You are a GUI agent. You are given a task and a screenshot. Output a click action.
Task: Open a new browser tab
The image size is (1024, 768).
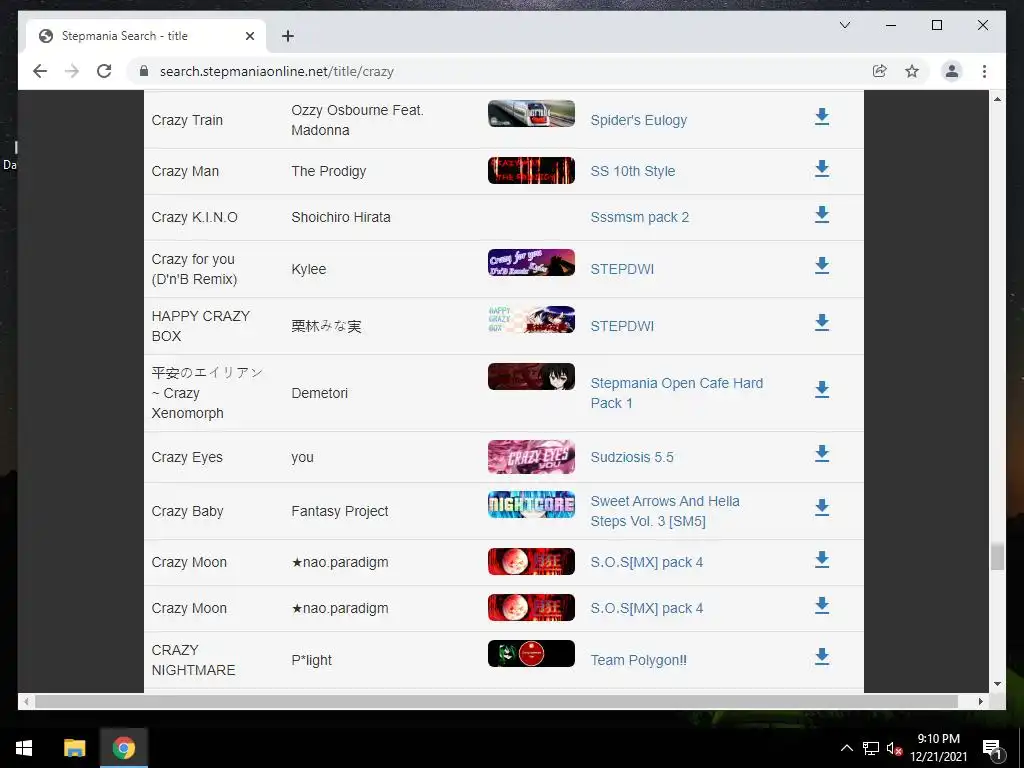(x=288, y=36)
